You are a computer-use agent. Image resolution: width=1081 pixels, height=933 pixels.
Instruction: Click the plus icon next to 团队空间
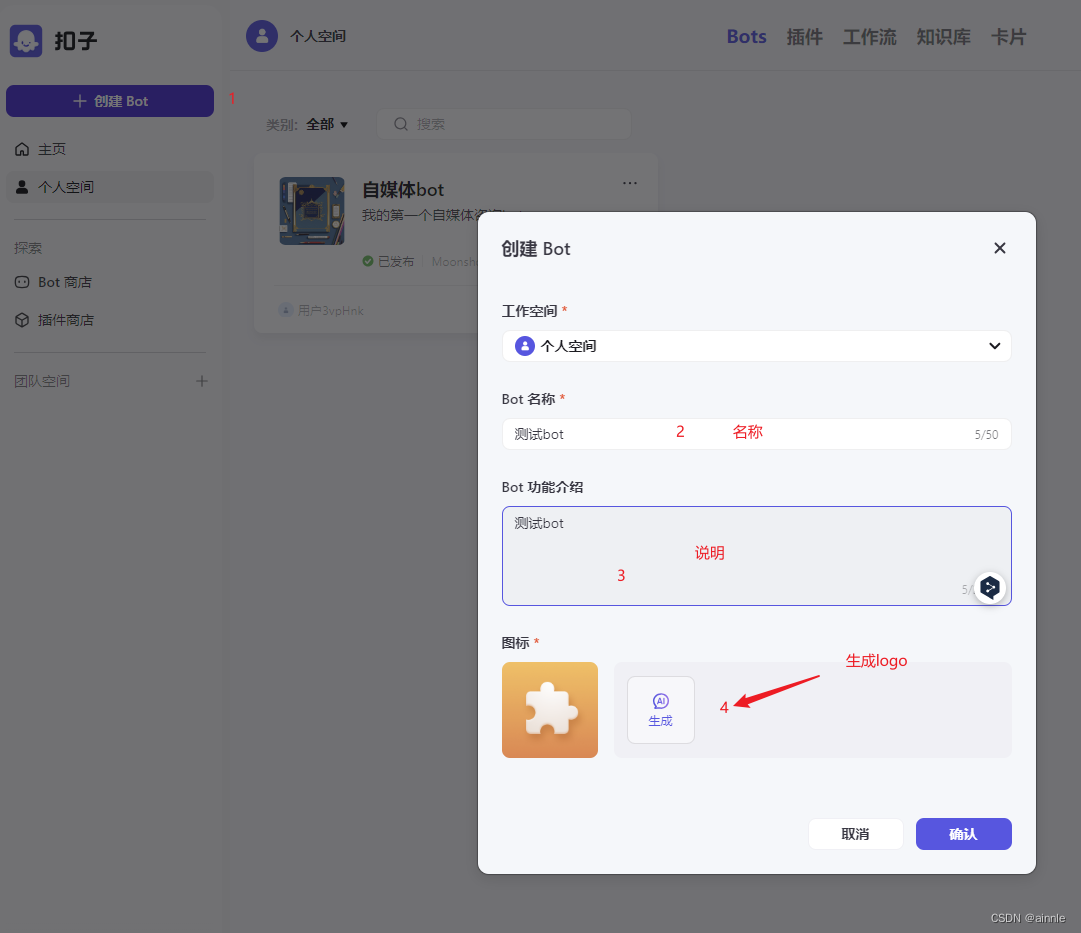pos(201,381)
